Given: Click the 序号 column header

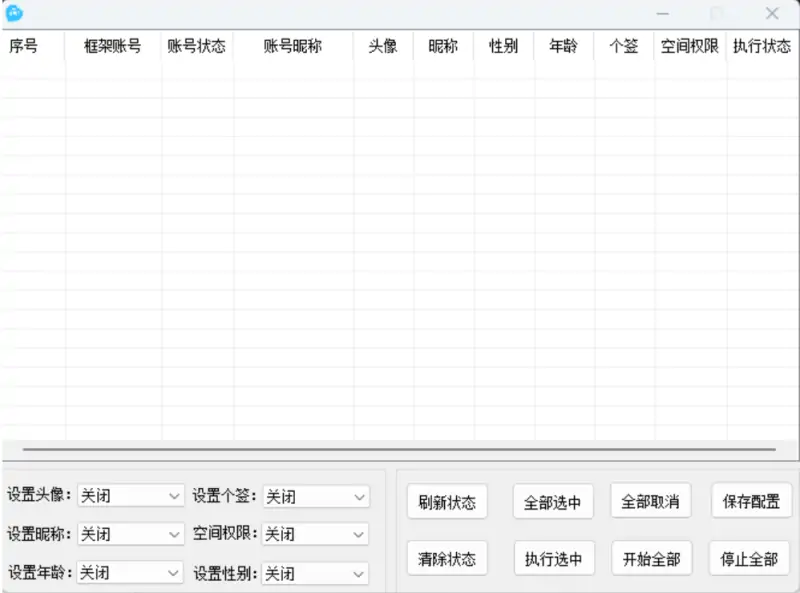Looking at the screenshot, I should (24, 45).
